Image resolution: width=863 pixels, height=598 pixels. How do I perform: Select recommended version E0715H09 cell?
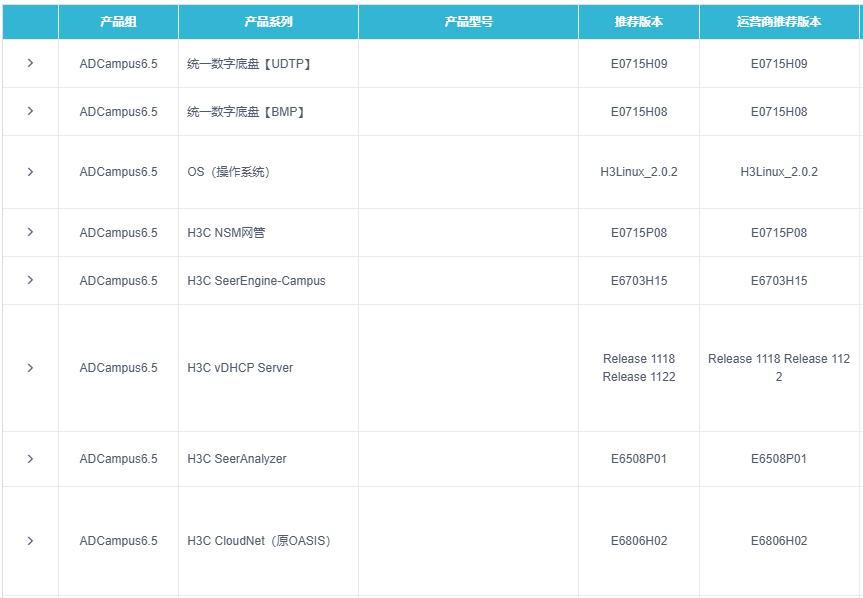tap(639, 64)
